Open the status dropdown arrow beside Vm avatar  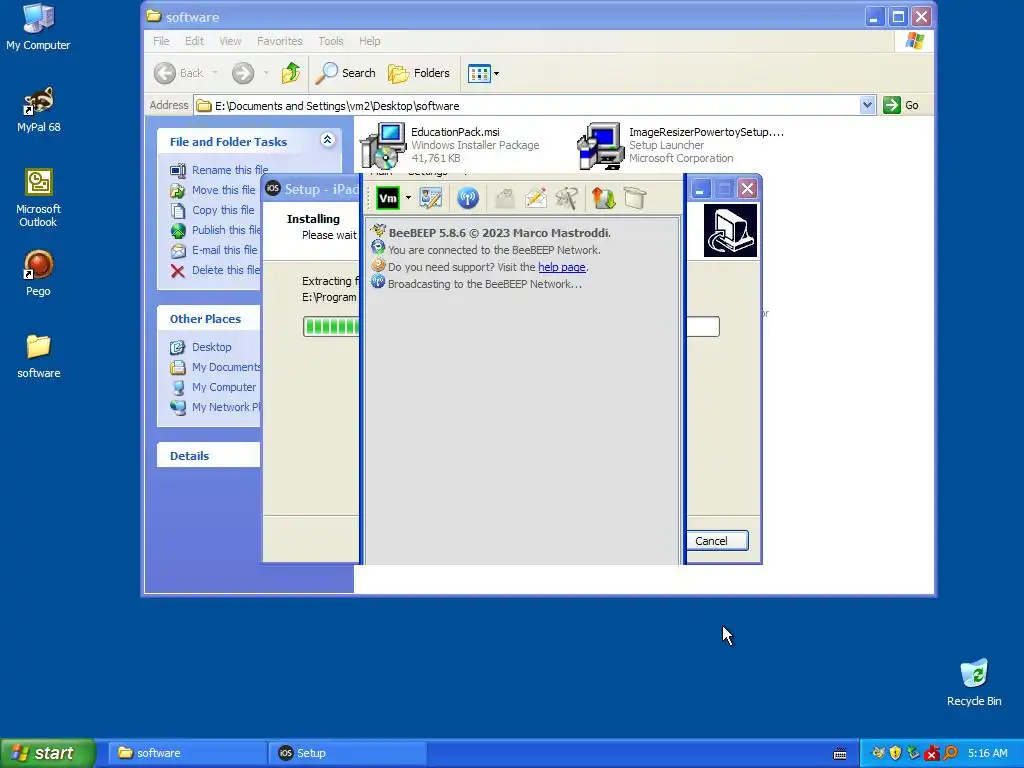(x=408, y=199)
